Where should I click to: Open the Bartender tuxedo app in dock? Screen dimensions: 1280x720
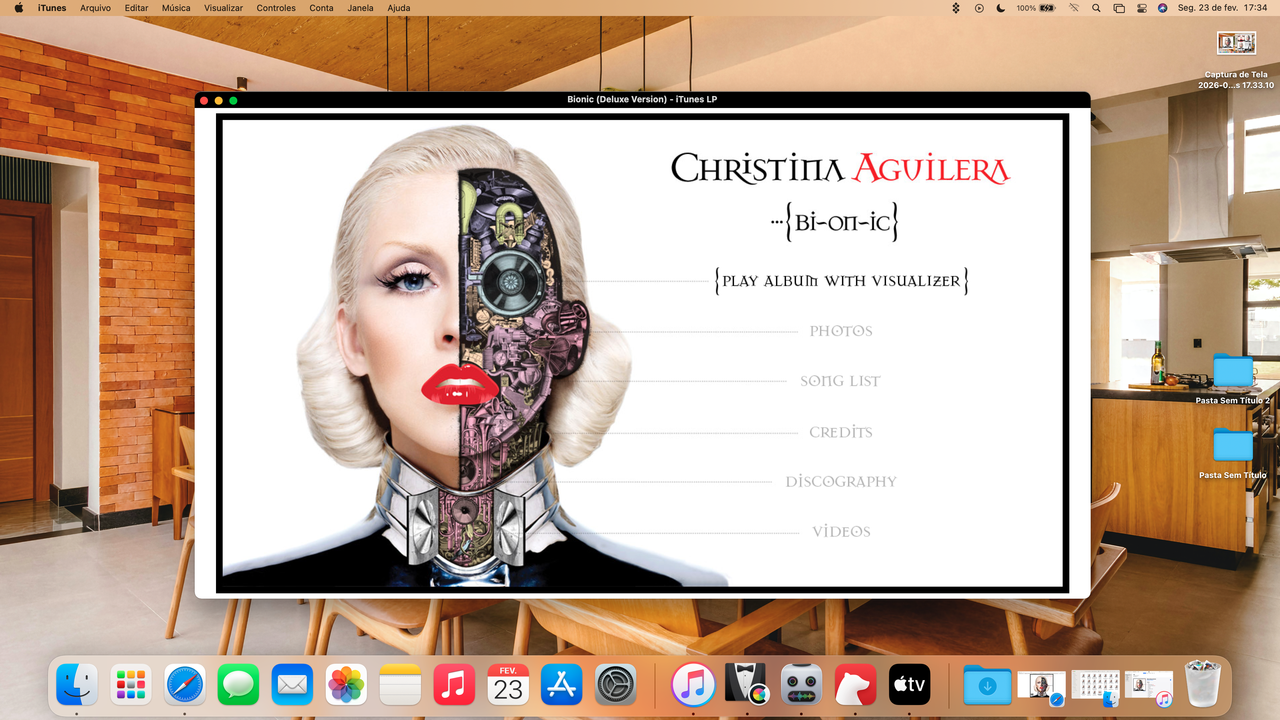coord(746,685)
